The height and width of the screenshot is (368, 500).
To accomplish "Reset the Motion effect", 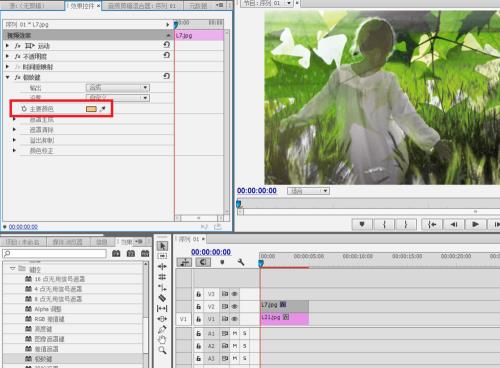I will pos(167,45).
